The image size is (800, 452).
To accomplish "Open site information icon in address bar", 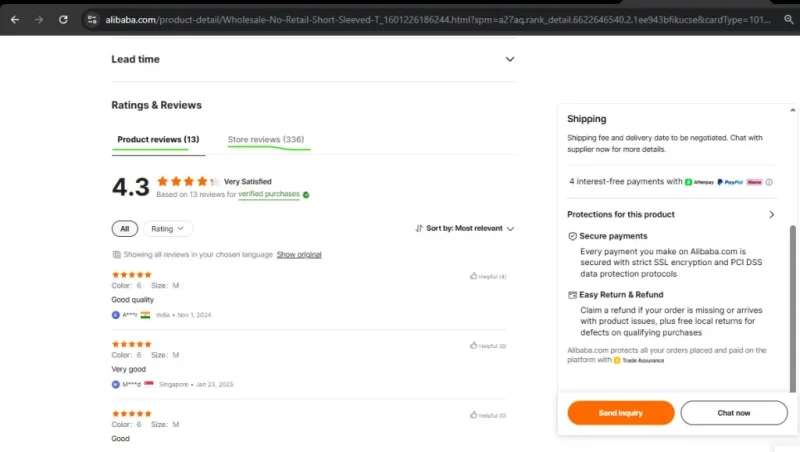I will click(92, 19).
